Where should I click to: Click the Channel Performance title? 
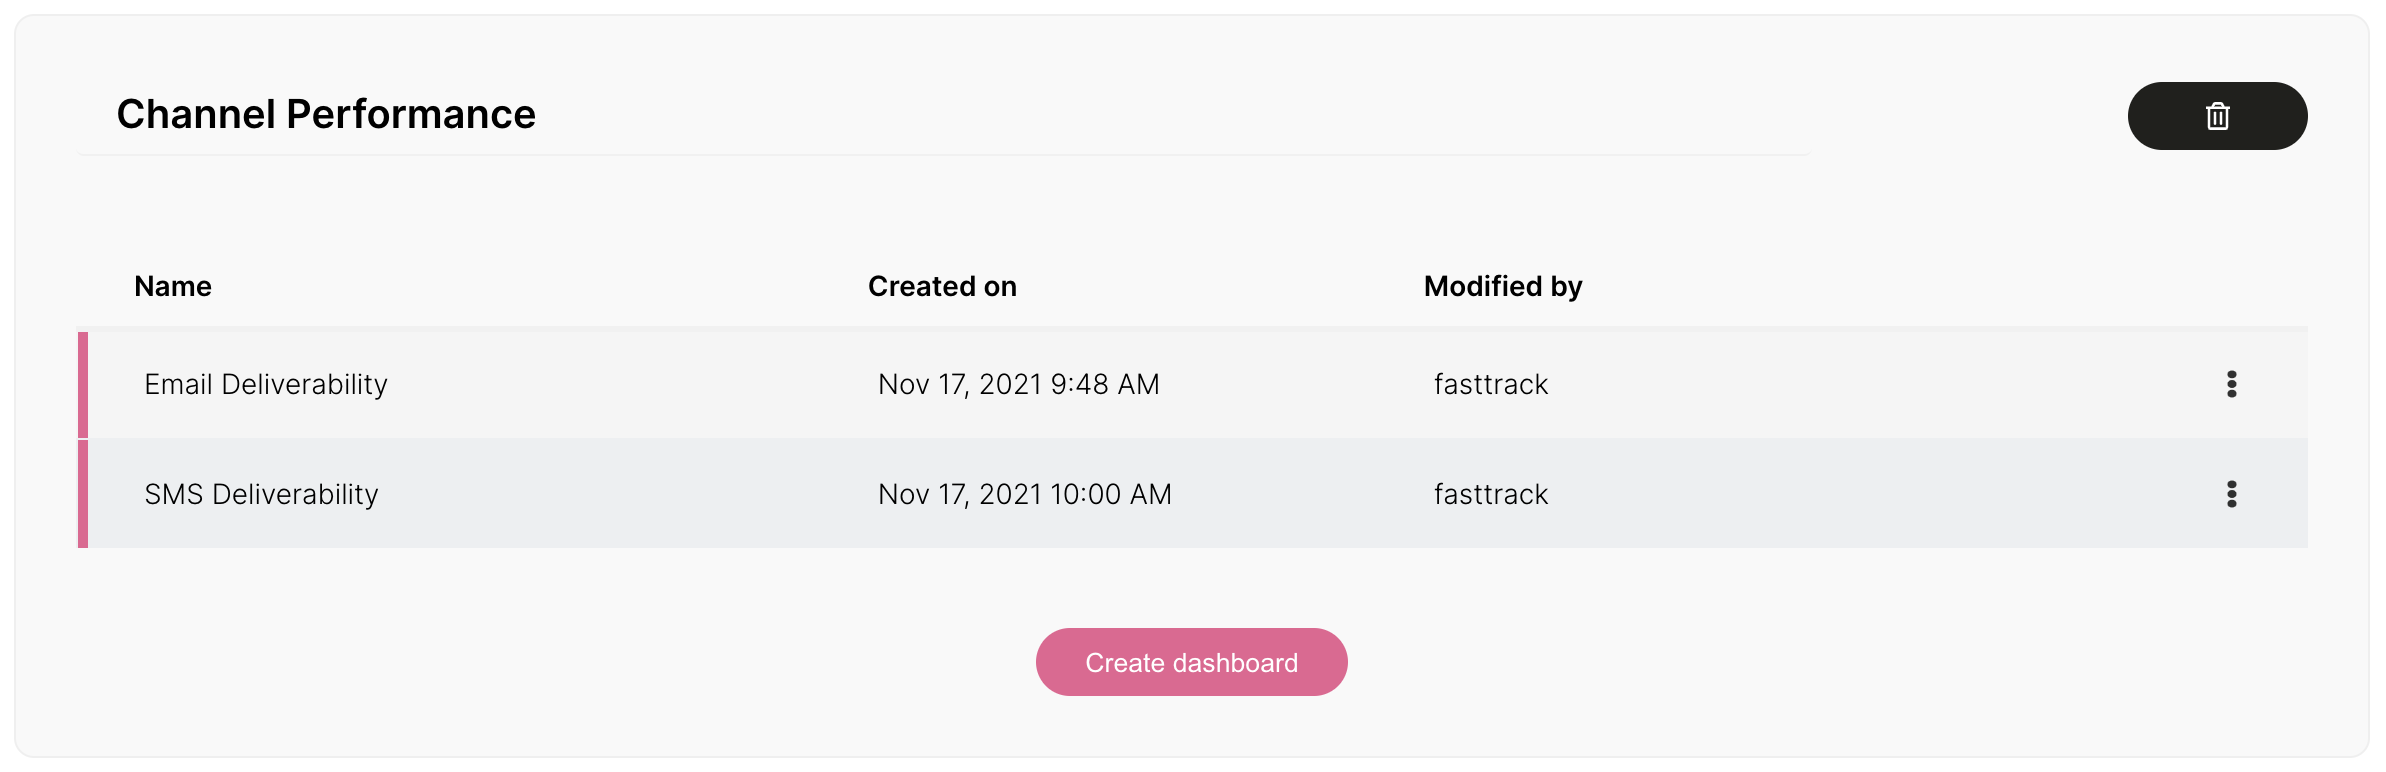pos(326,114)
